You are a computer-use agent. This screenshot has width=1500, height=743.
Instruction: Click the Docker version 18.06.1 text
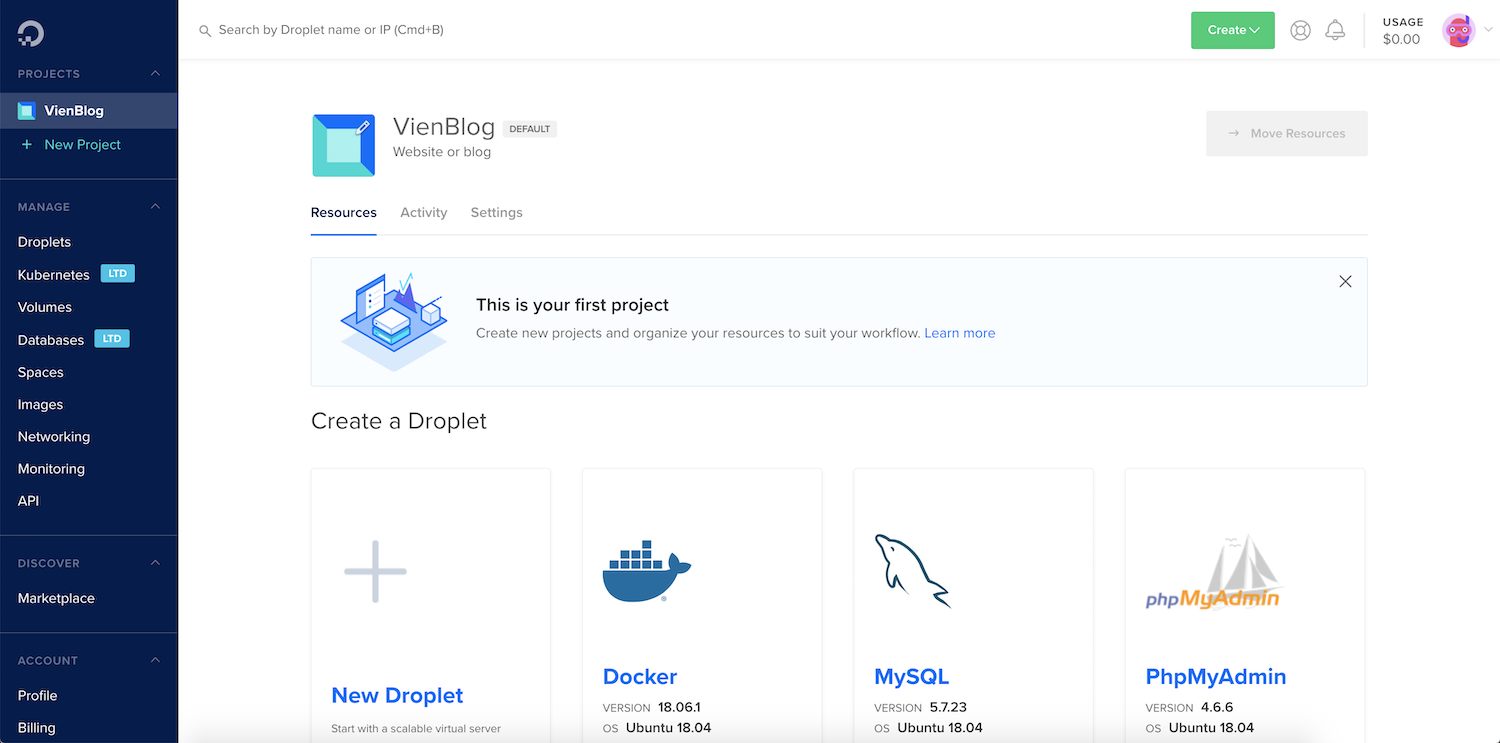tap(680, 707)
